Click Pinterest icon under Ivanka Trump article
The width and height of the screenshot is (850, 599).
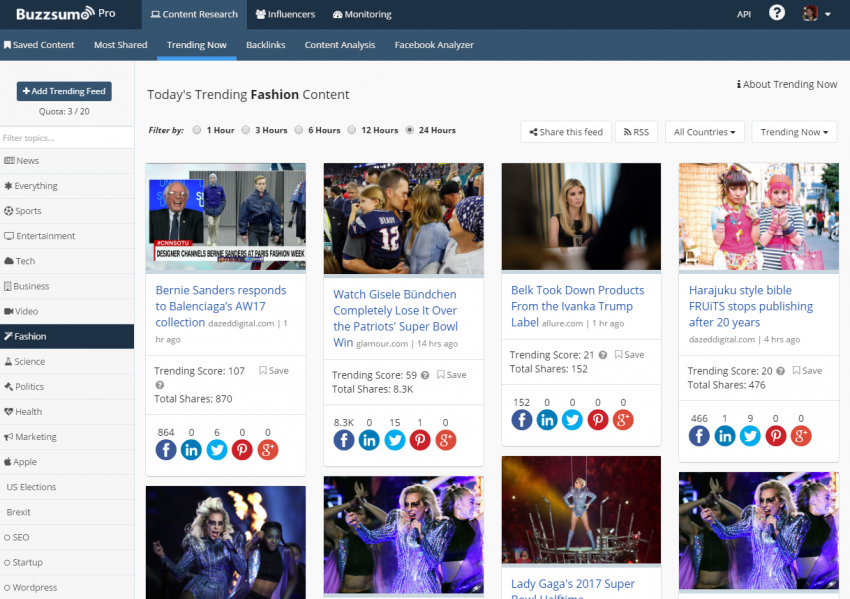598,420
